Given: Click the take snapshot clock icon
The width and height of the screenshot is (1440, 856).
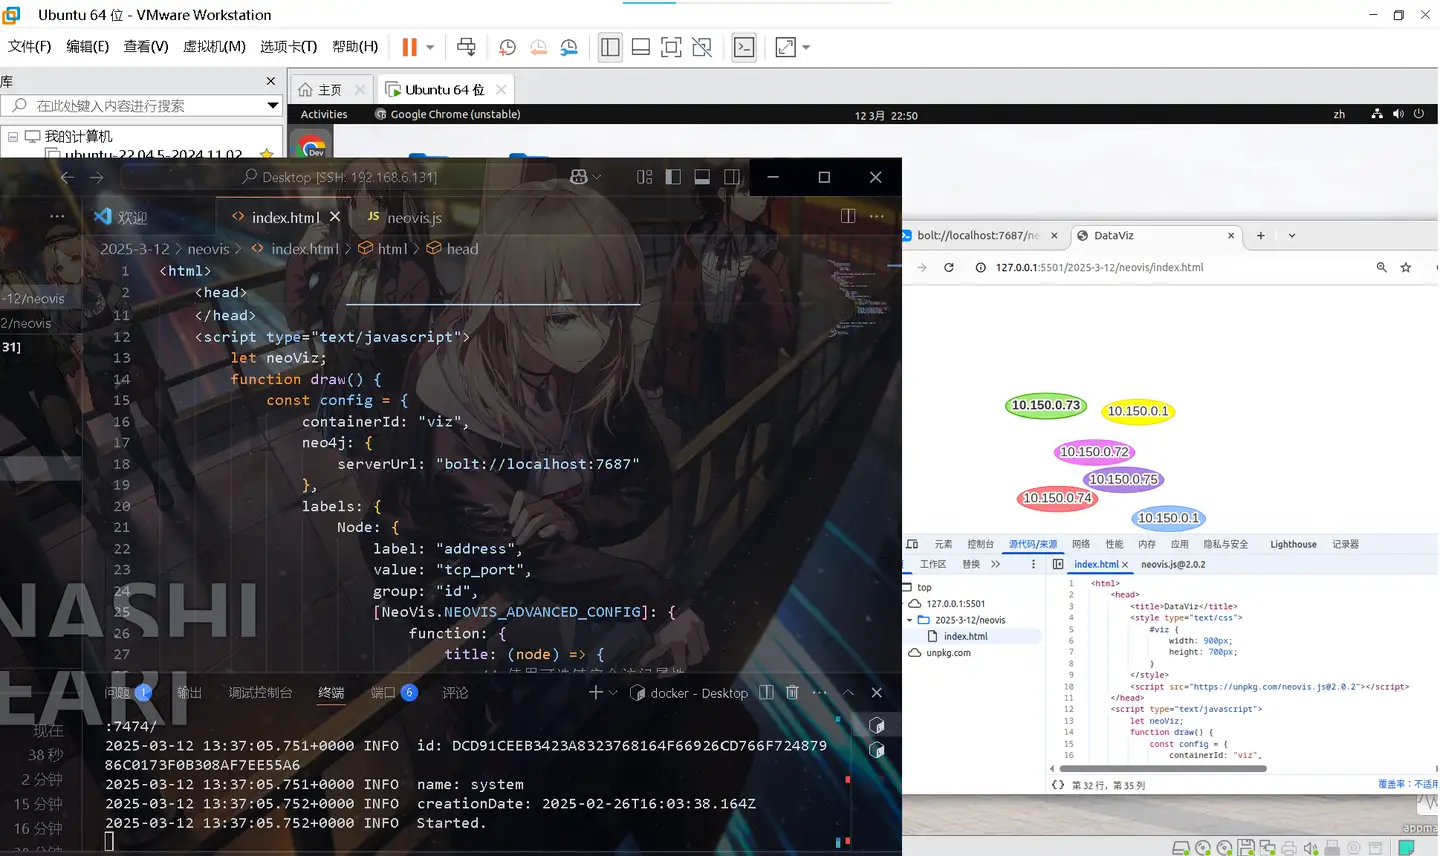Looking at the screenshot, I should click(507, 47).
